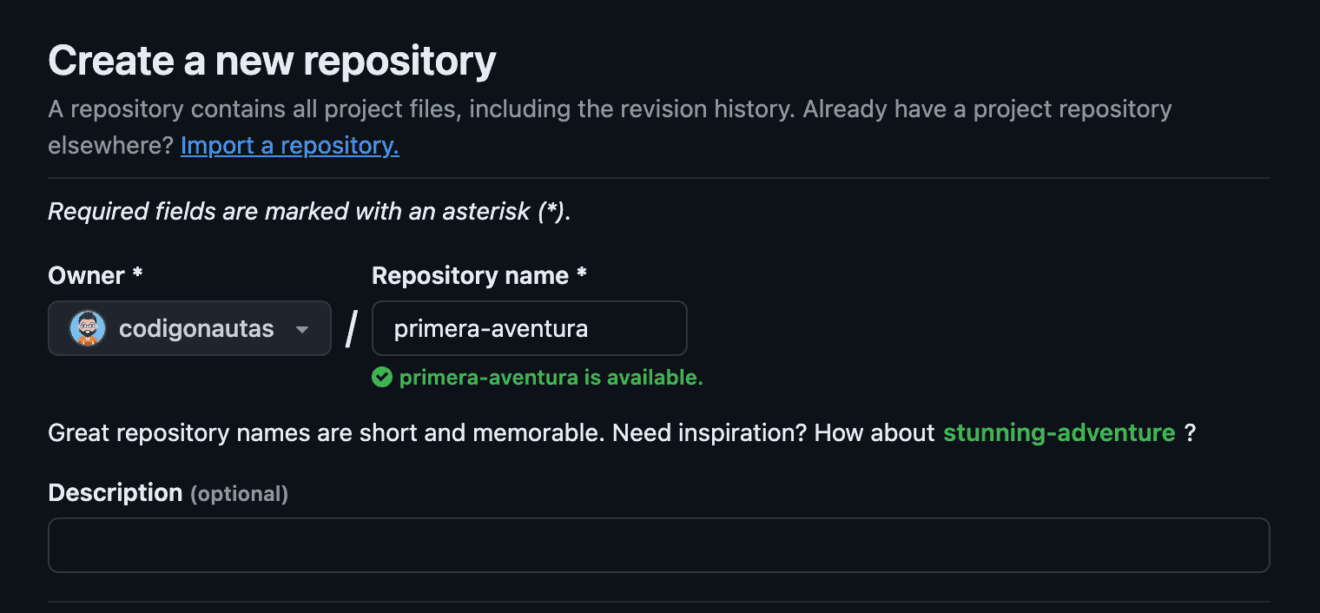Click the "A repository contains all project files" paragraph
The height and width of the screenshot is (613, 1320).
[x=610, y=127]
